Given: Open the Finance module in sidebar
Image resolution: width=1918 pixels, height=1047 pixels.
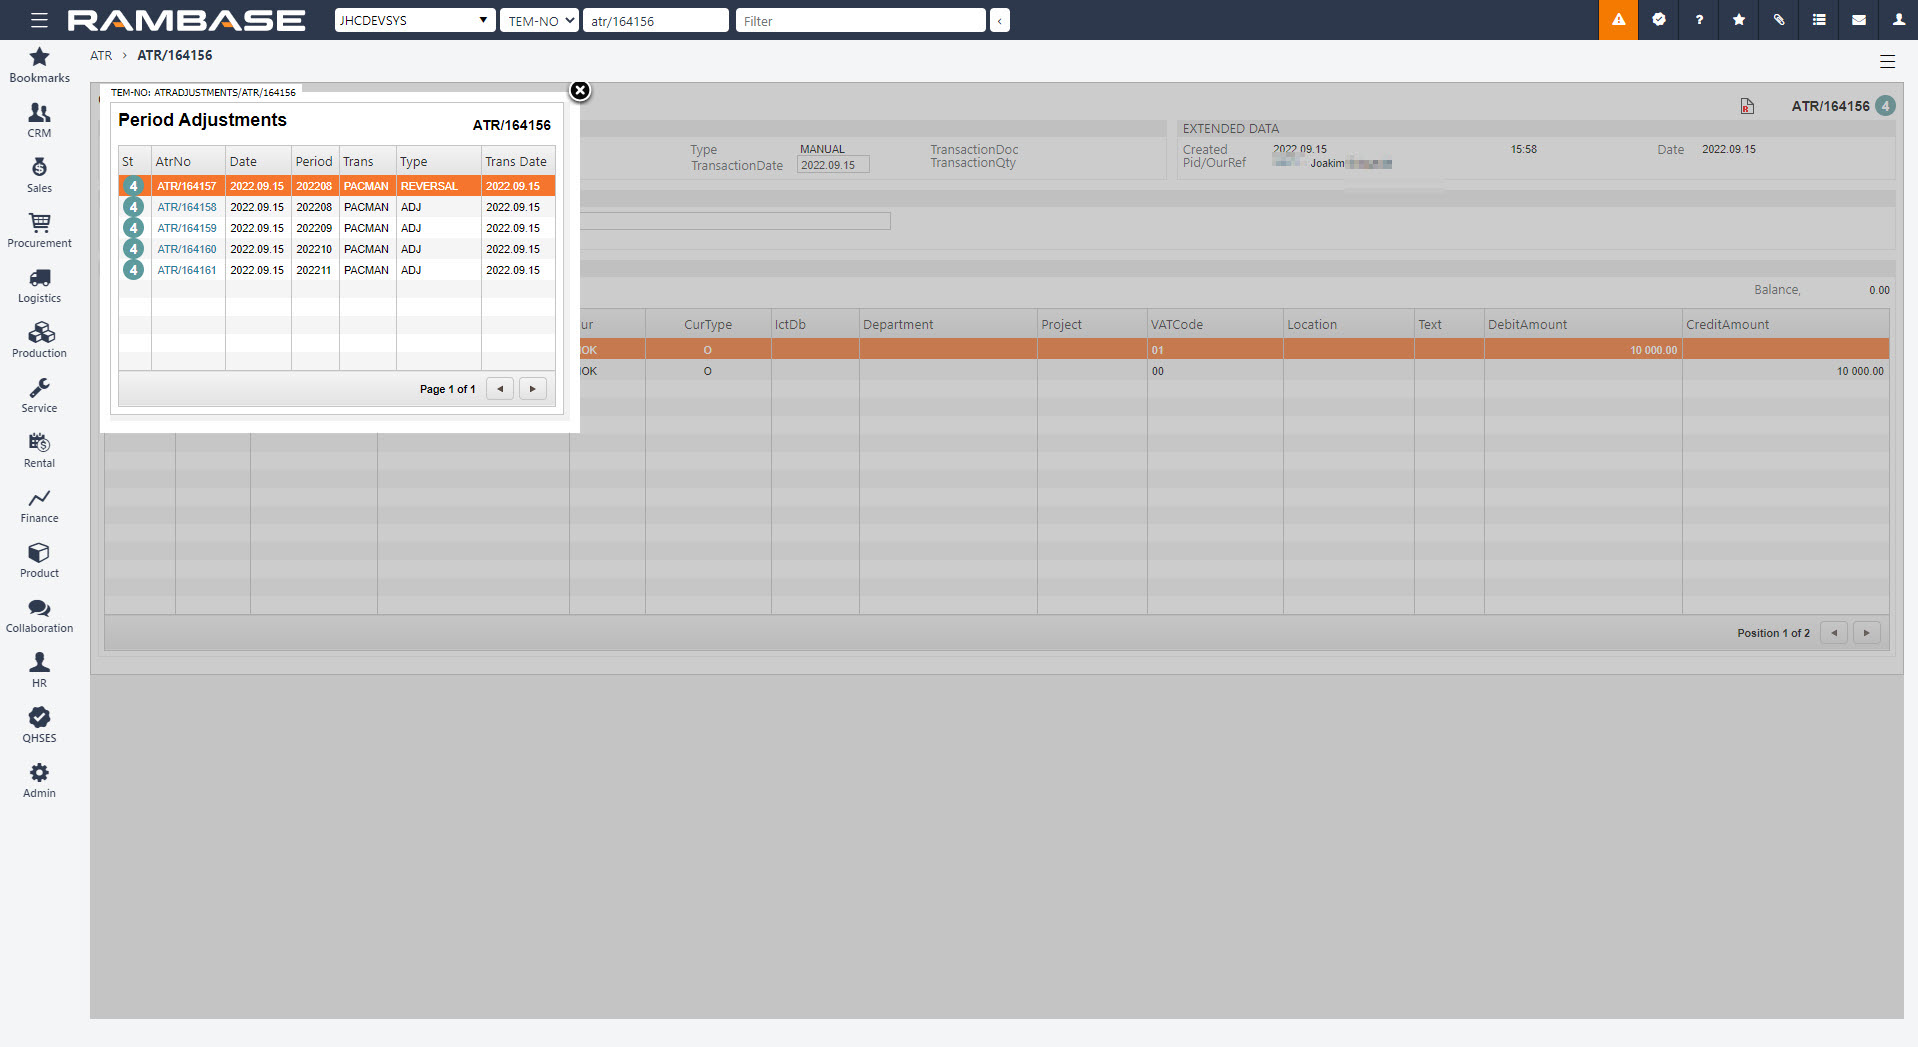Looking at the screenshot, I should click(x=39, y=506).
